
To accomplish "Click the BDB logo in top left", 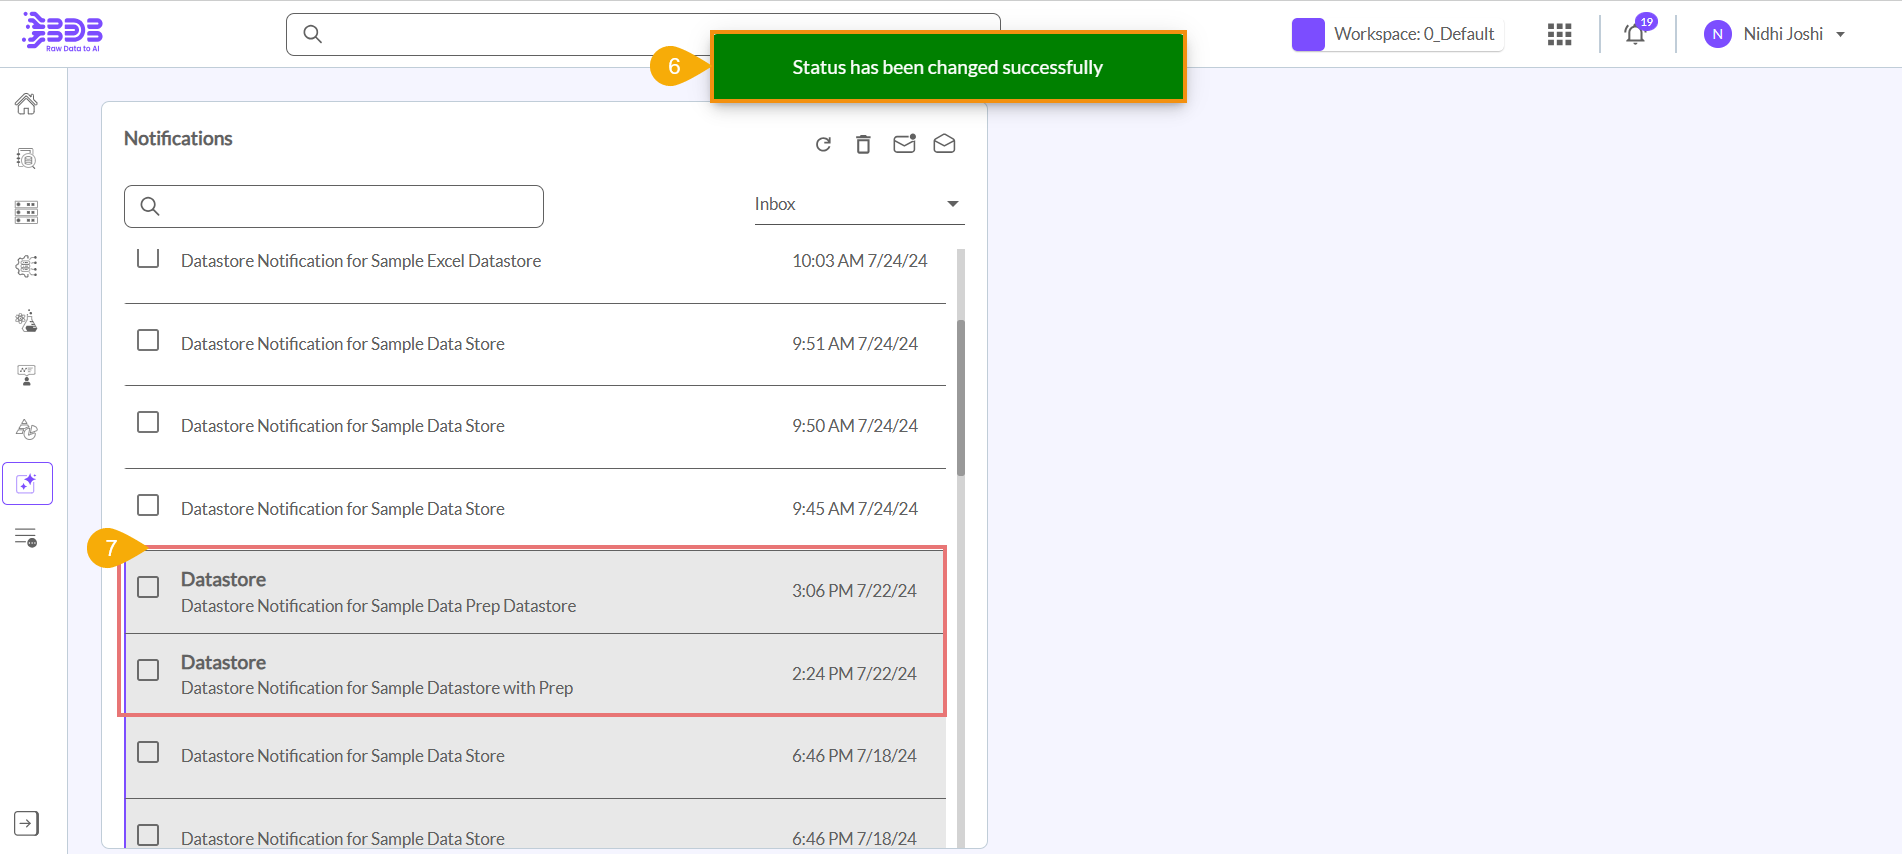I will [x=62, y=32].
